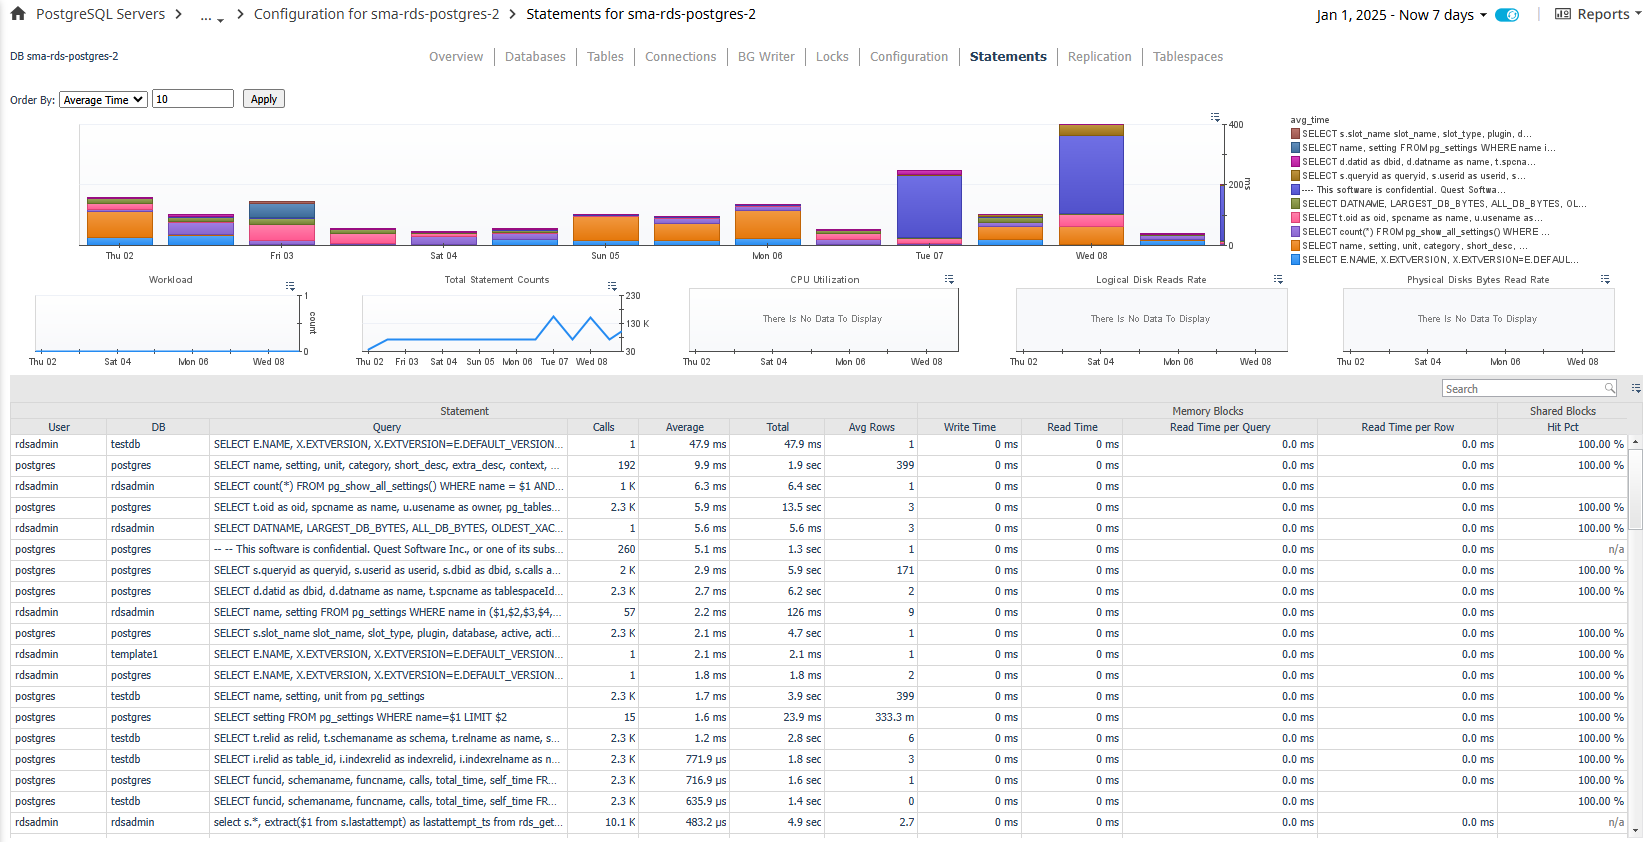Viewport: 1652px width, 842px height.
Task: Click legend swatch for SELECT E.NAME, X.EXTVERSION
Action: click(x=1295, y=260)
